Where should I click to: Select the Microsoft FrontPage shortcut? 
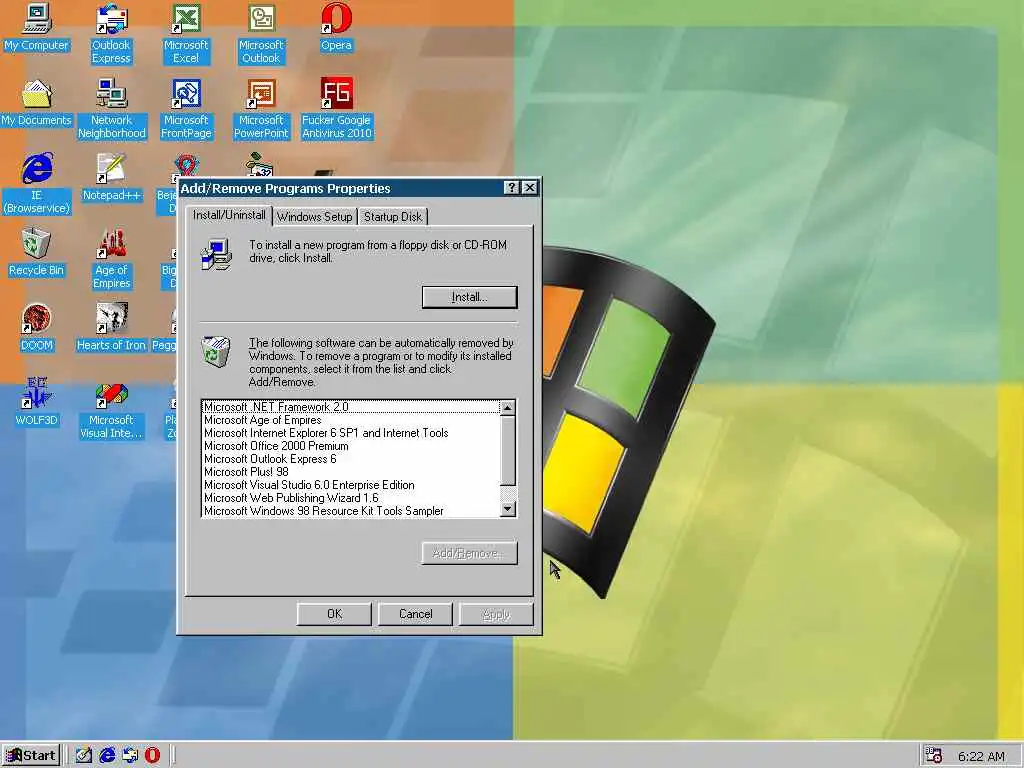186,109
